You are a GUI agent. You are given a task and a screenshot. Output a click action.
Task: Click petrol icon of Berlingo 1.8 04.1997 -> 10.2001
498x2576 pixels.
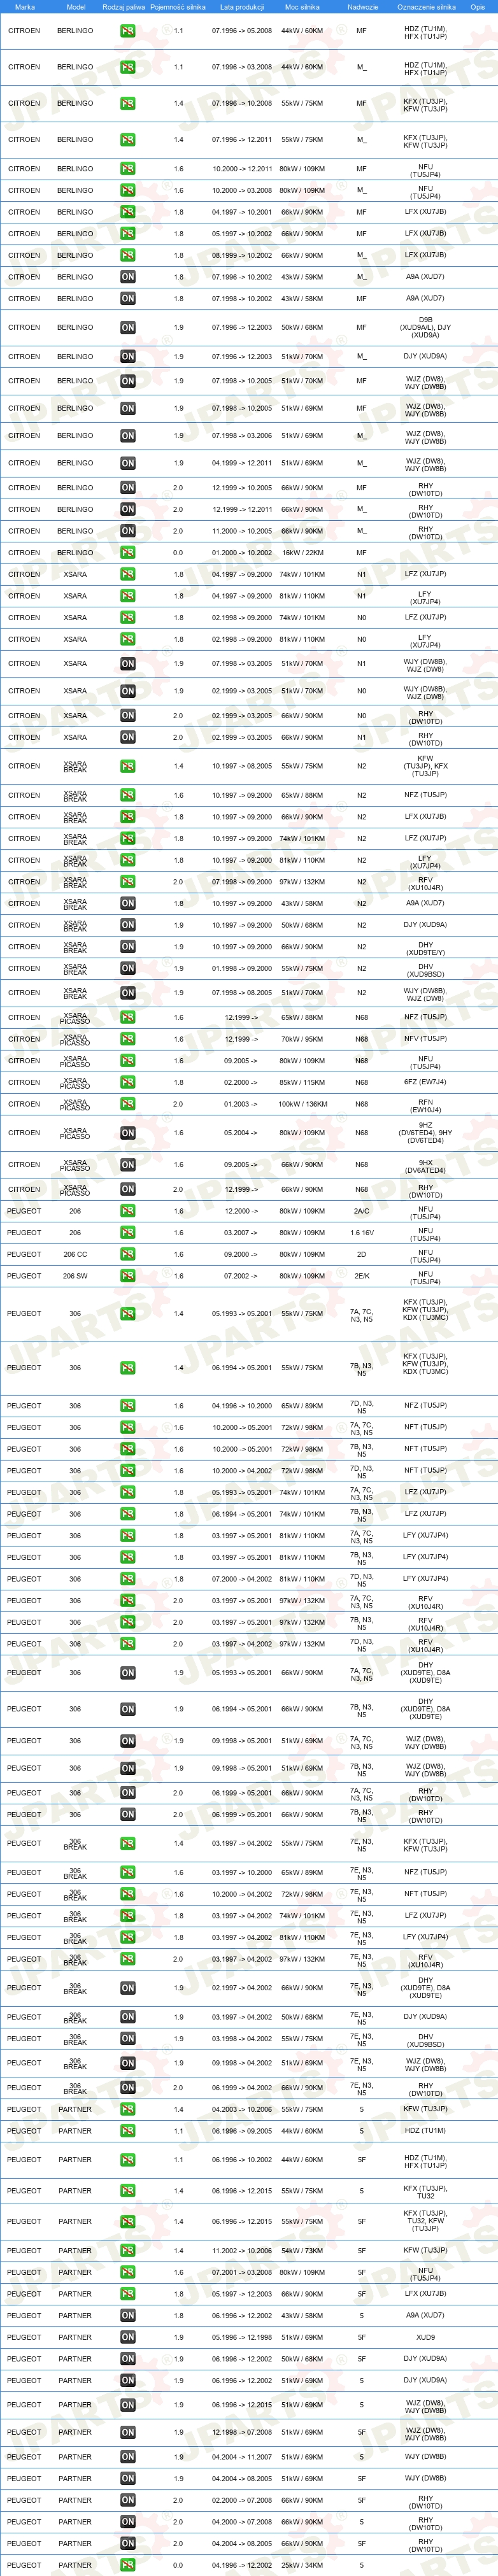click(127, 212)
